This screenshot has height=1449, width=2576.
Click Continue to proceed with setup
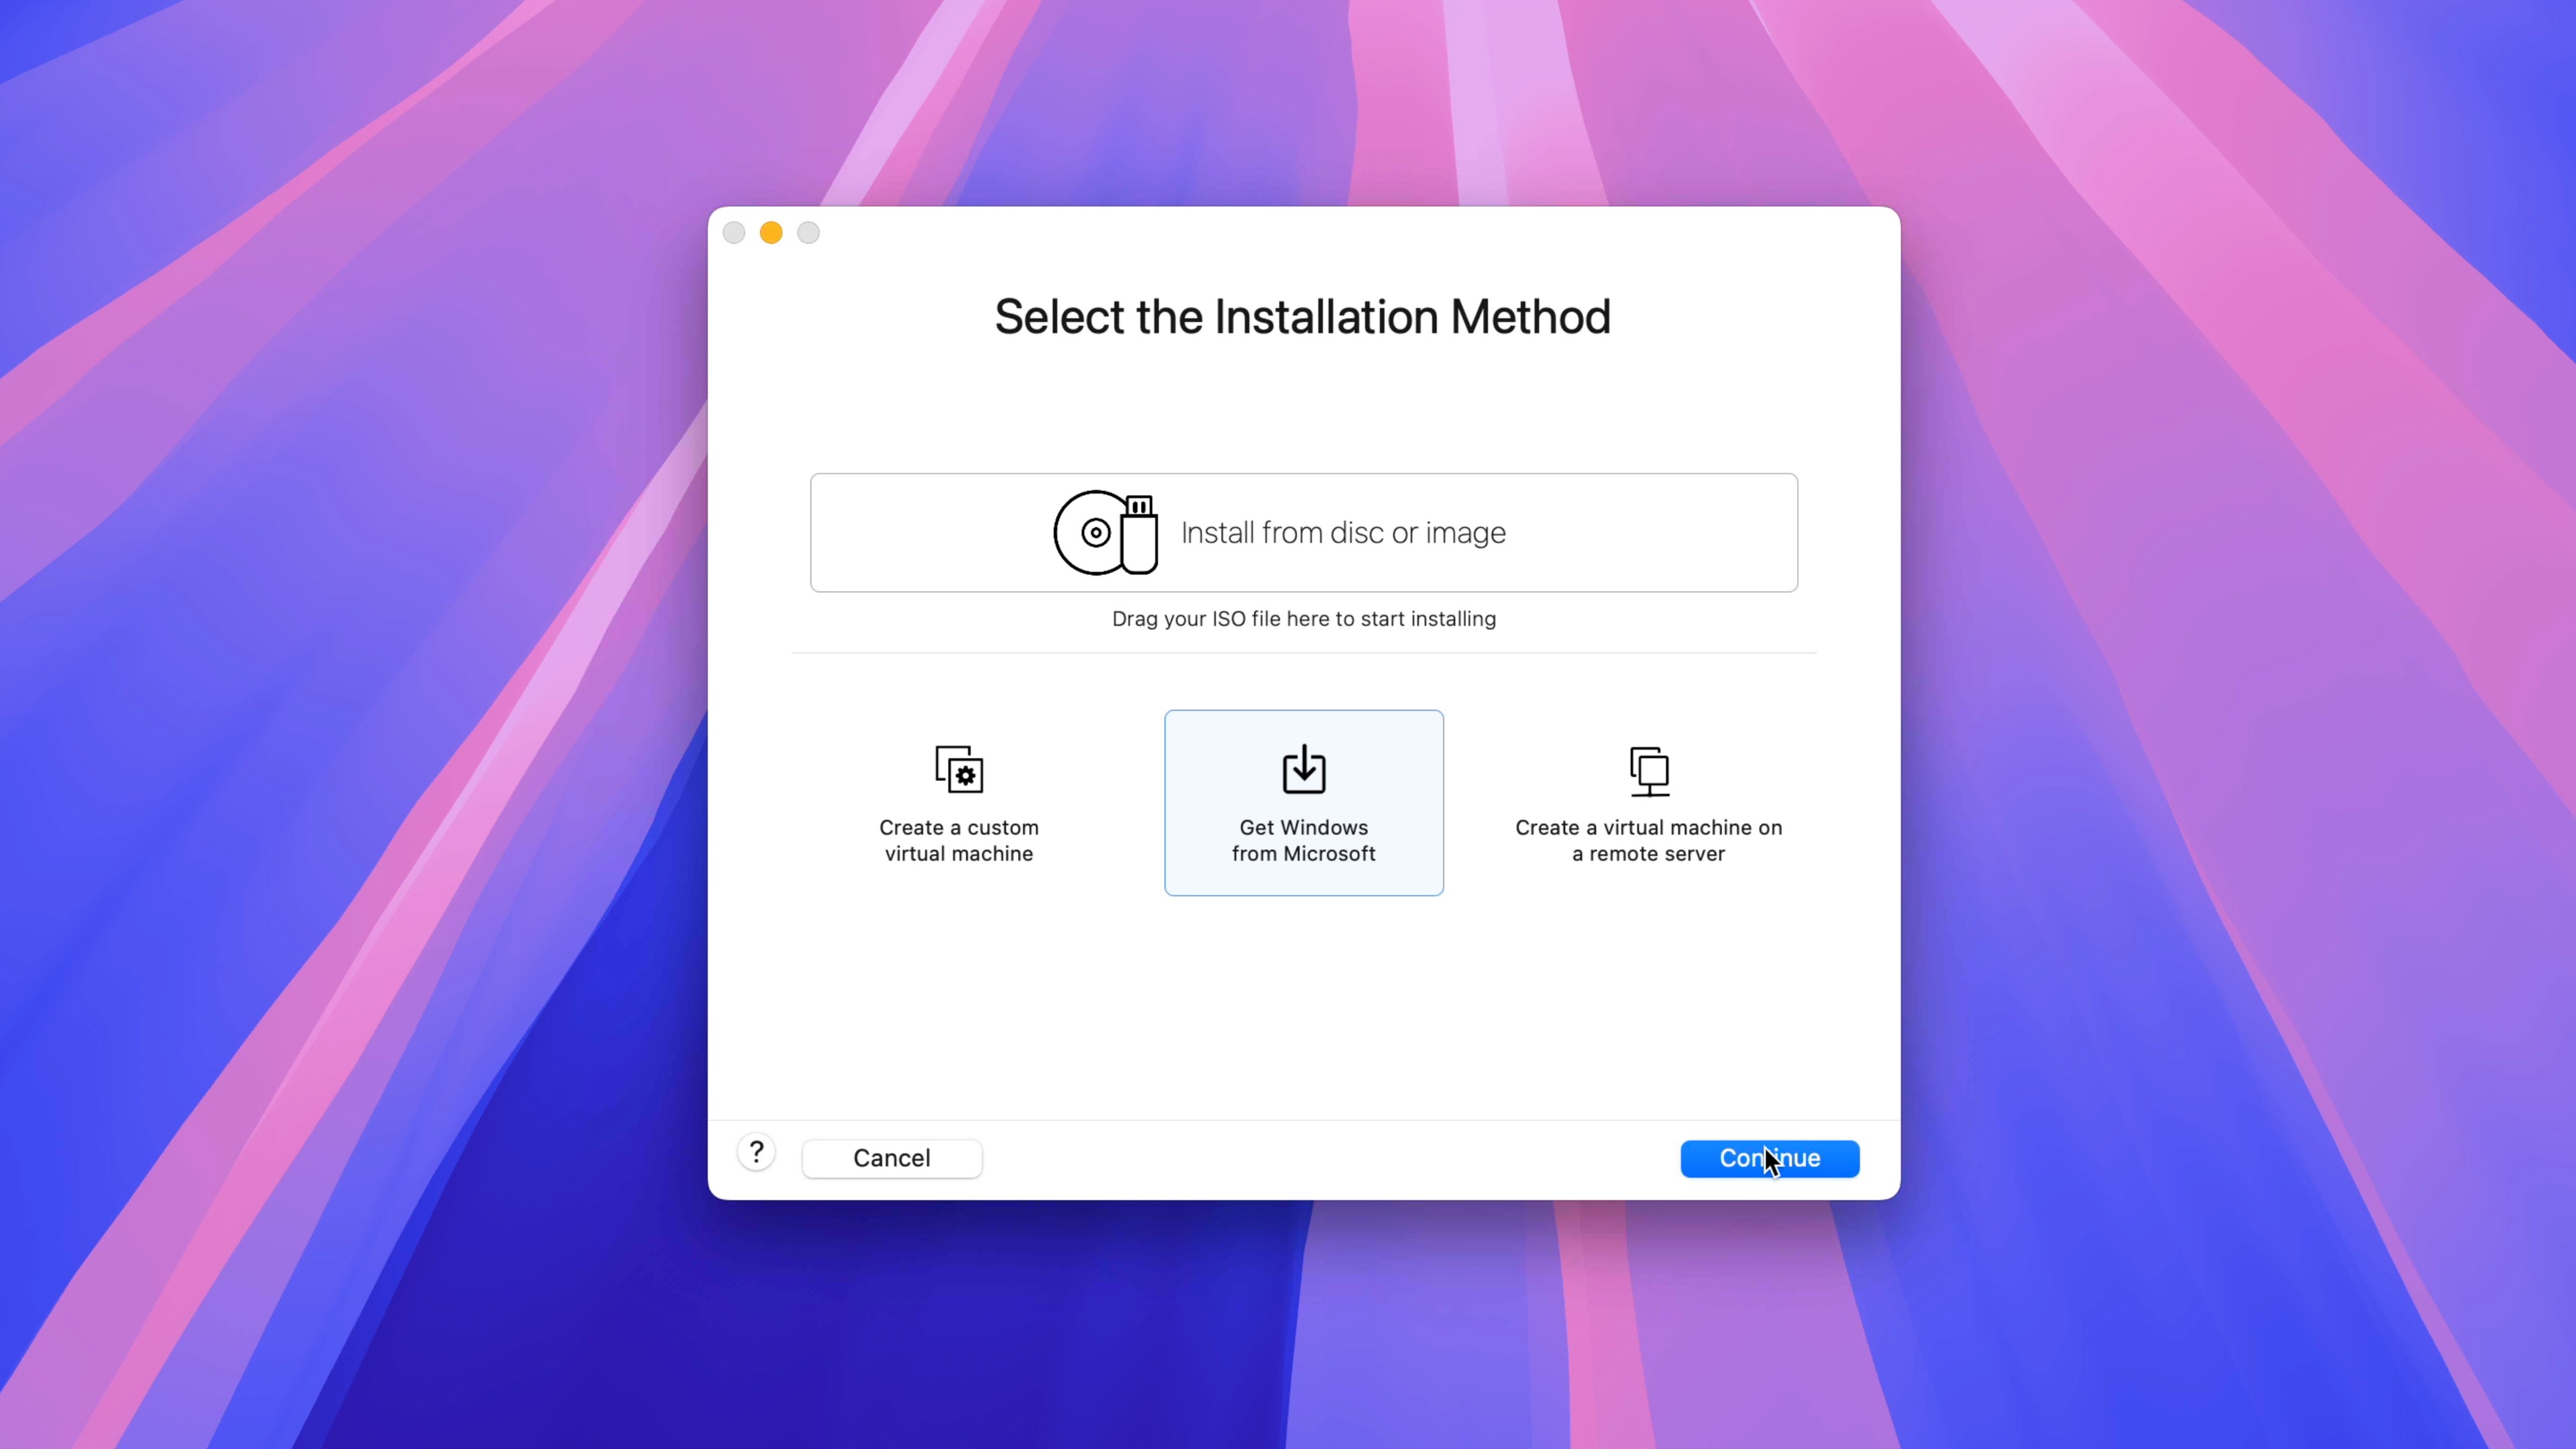1769,1157
